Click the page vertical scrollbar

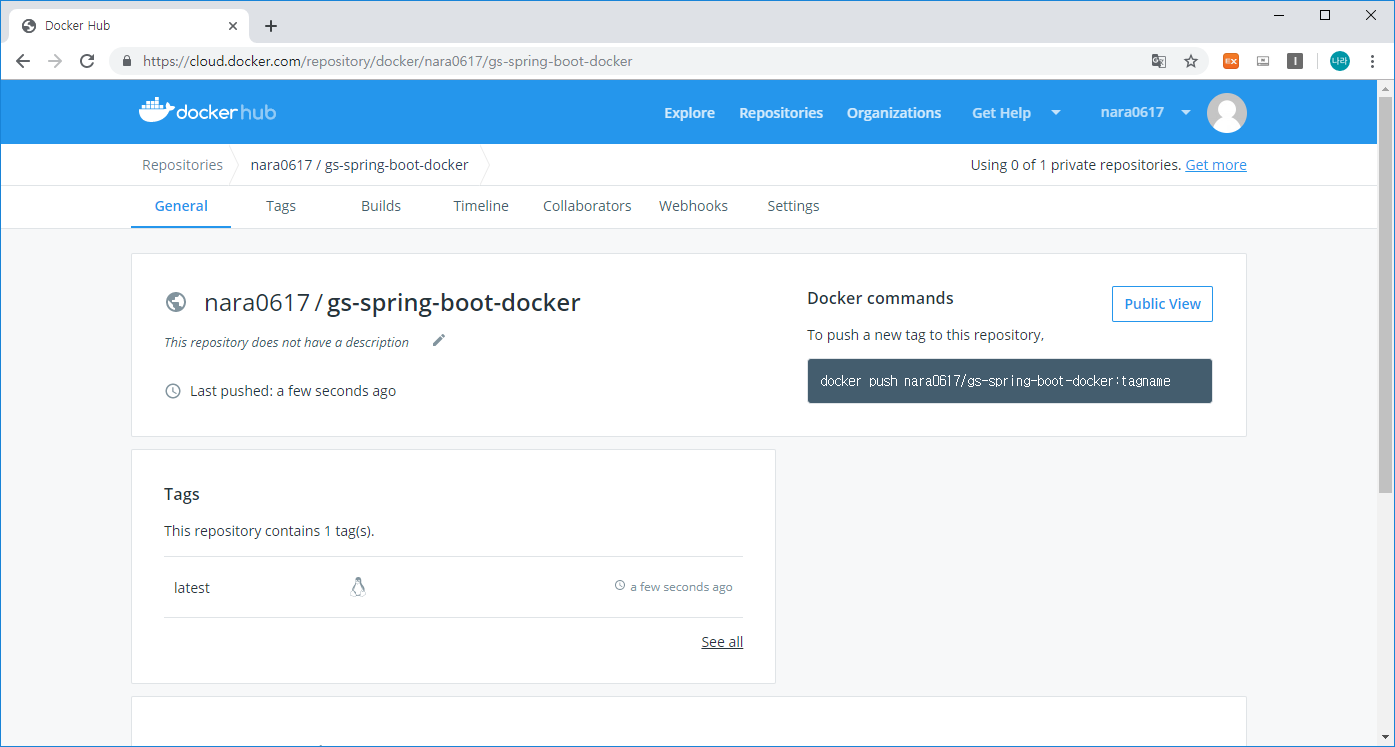(x=1385, y=295)
